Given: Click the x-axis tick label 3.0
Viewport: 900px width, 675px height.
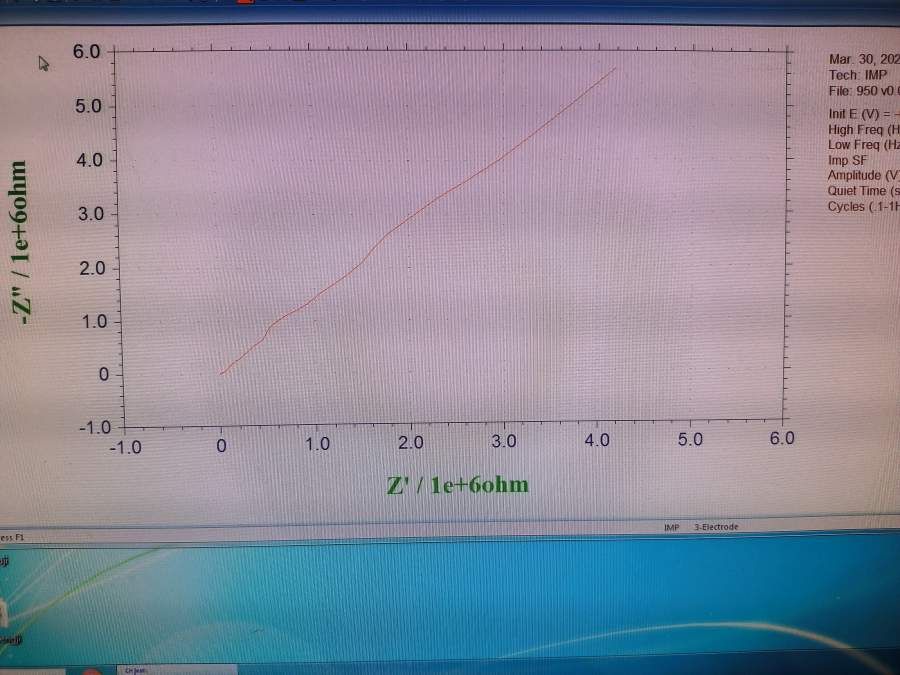Looking at the screenshot, I should 504,441.
